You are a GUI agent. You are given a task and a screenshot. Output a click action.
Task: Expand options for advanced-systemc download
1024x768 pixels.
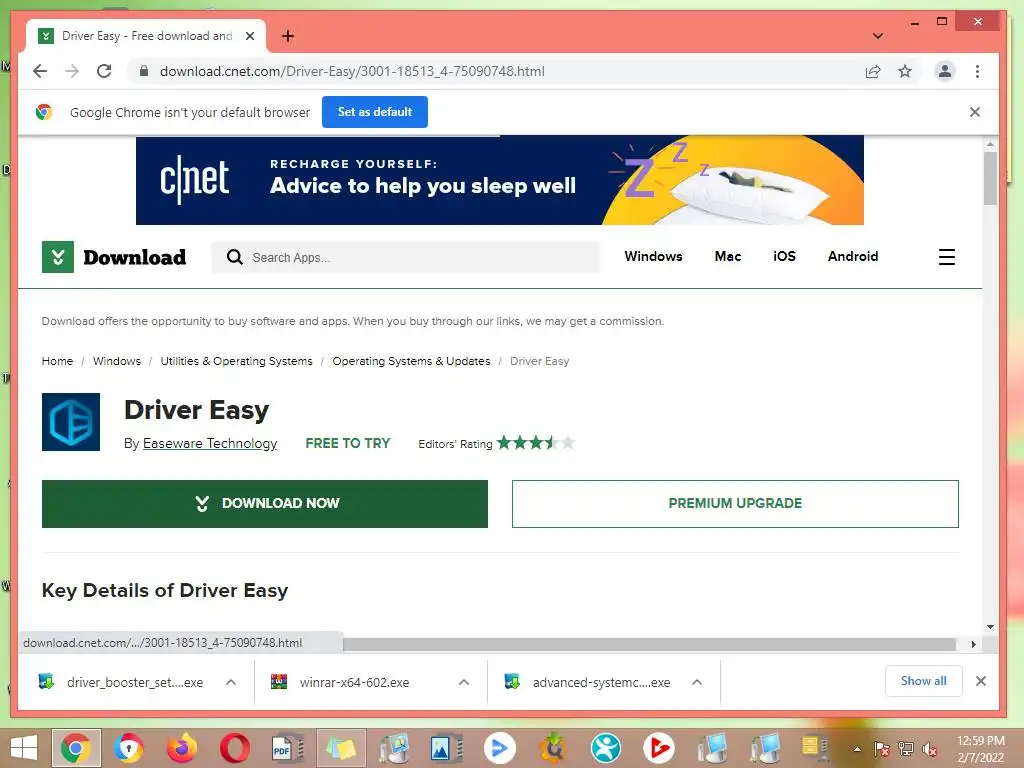[x=697, y=682]
